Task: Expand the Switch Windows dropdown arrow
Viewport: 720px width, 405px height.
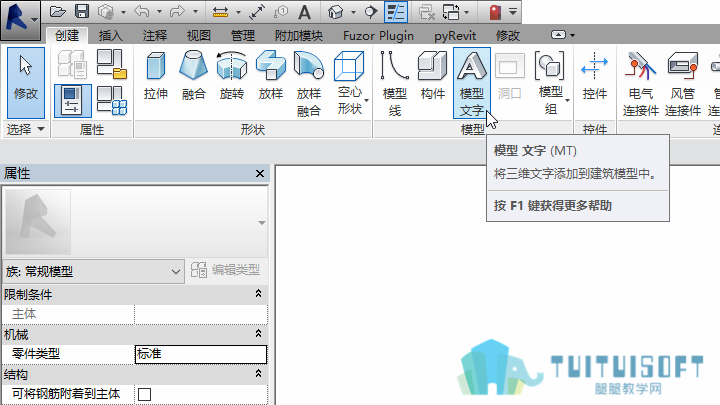Action: pos(467,12)
